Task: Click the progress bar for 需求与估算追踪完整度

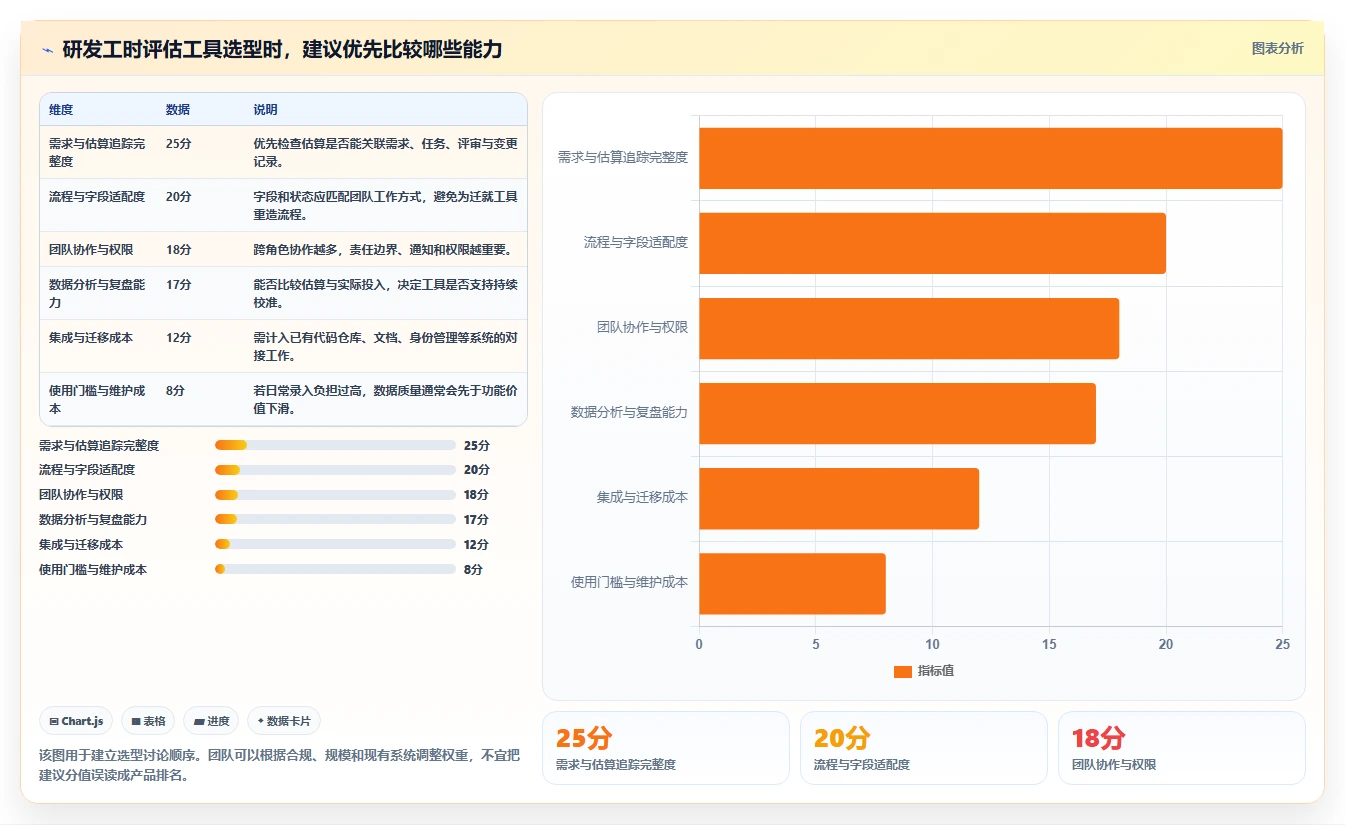Action: [x=335, y=445]
